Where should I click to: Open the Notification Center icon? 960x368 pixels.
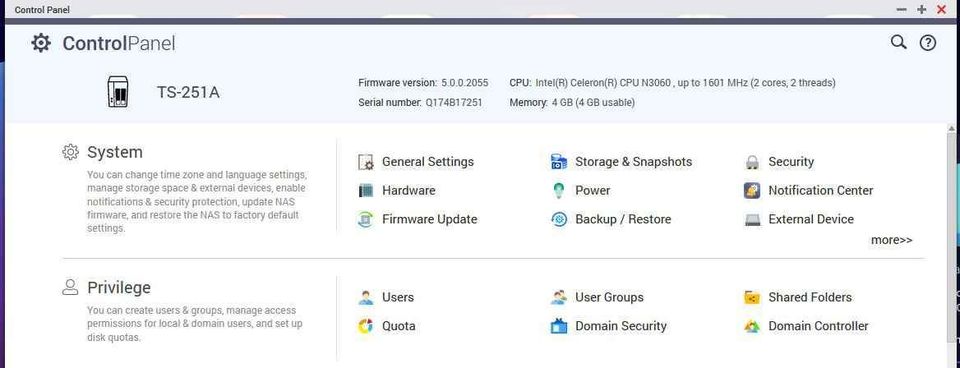tap(752, 190)
